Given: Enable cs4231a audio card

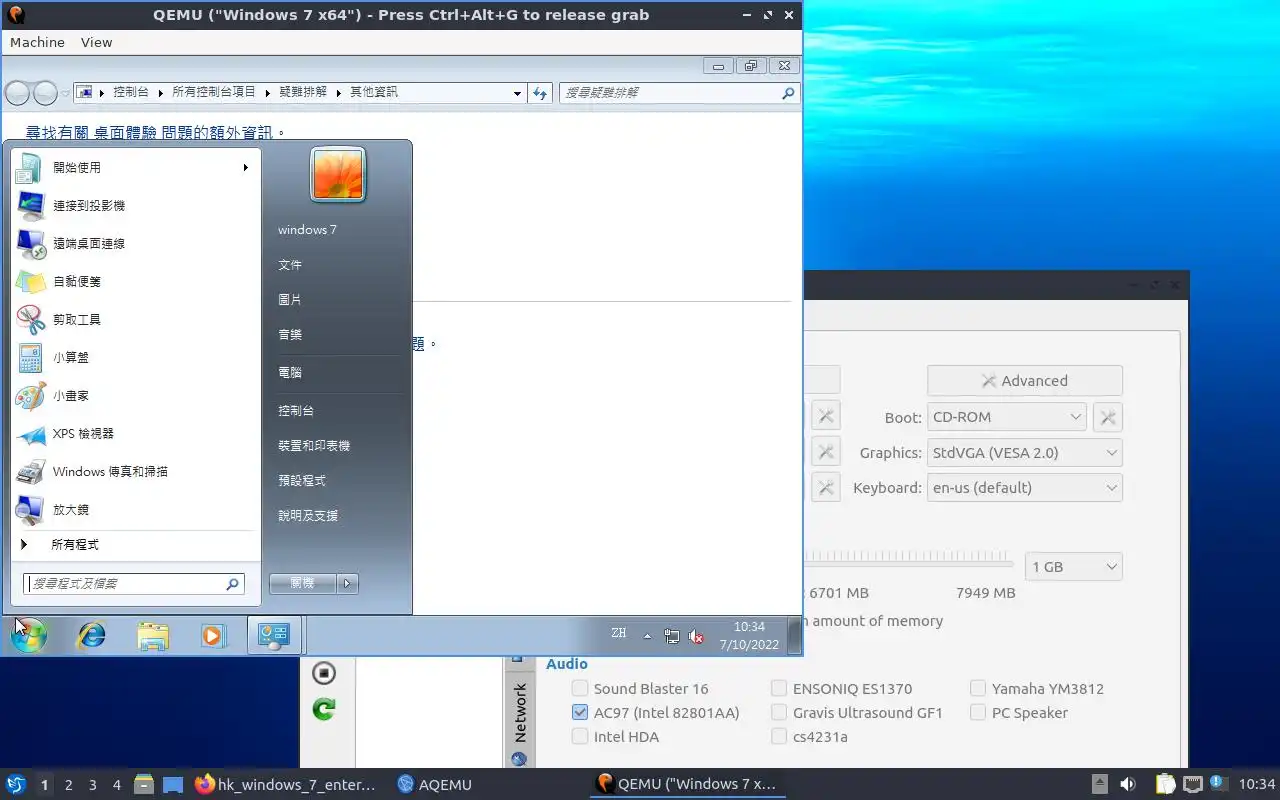Looking at the screenshot, I should click(779, 737).
